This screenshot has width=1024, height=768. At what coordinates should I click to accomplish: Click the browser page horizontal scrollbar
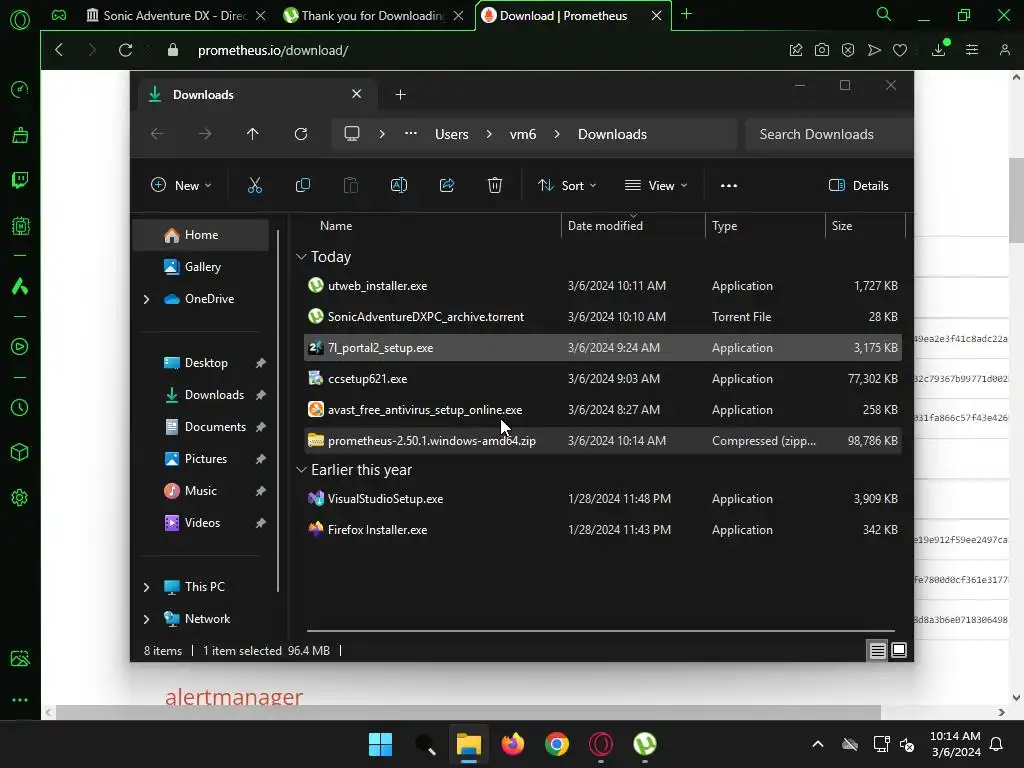[x=468, y=712]
